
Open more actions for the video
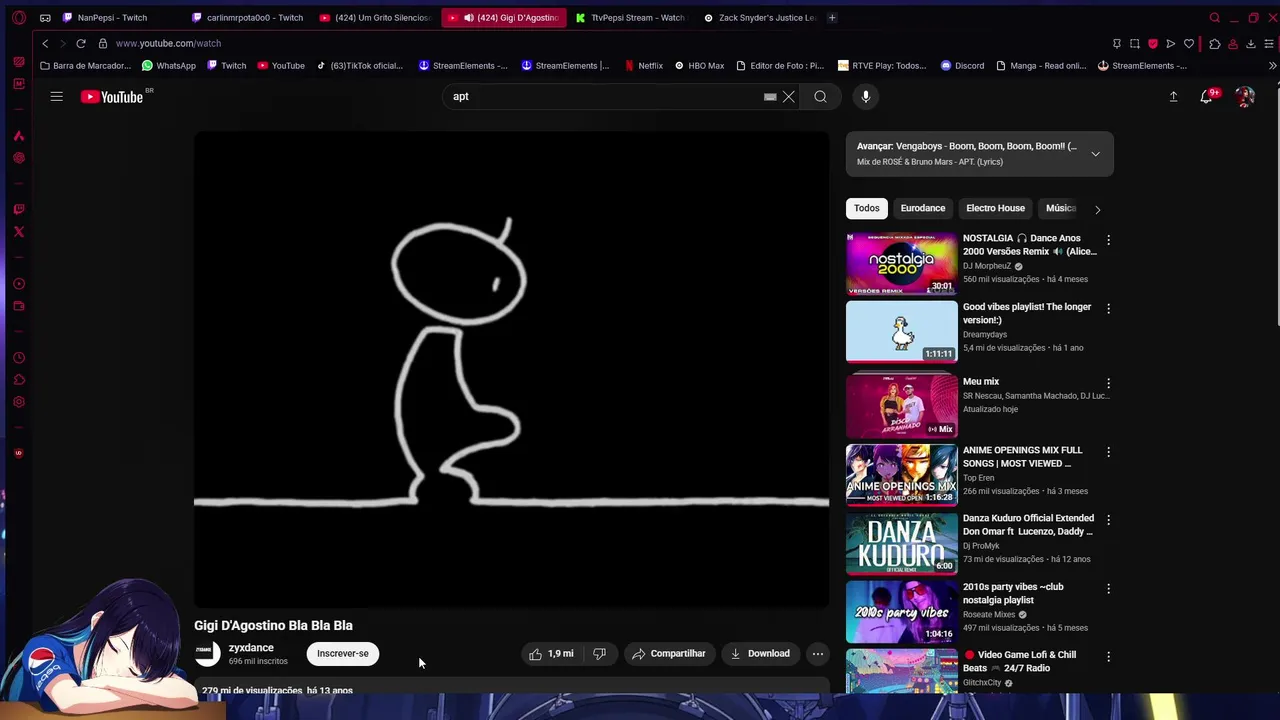(818, 654)
